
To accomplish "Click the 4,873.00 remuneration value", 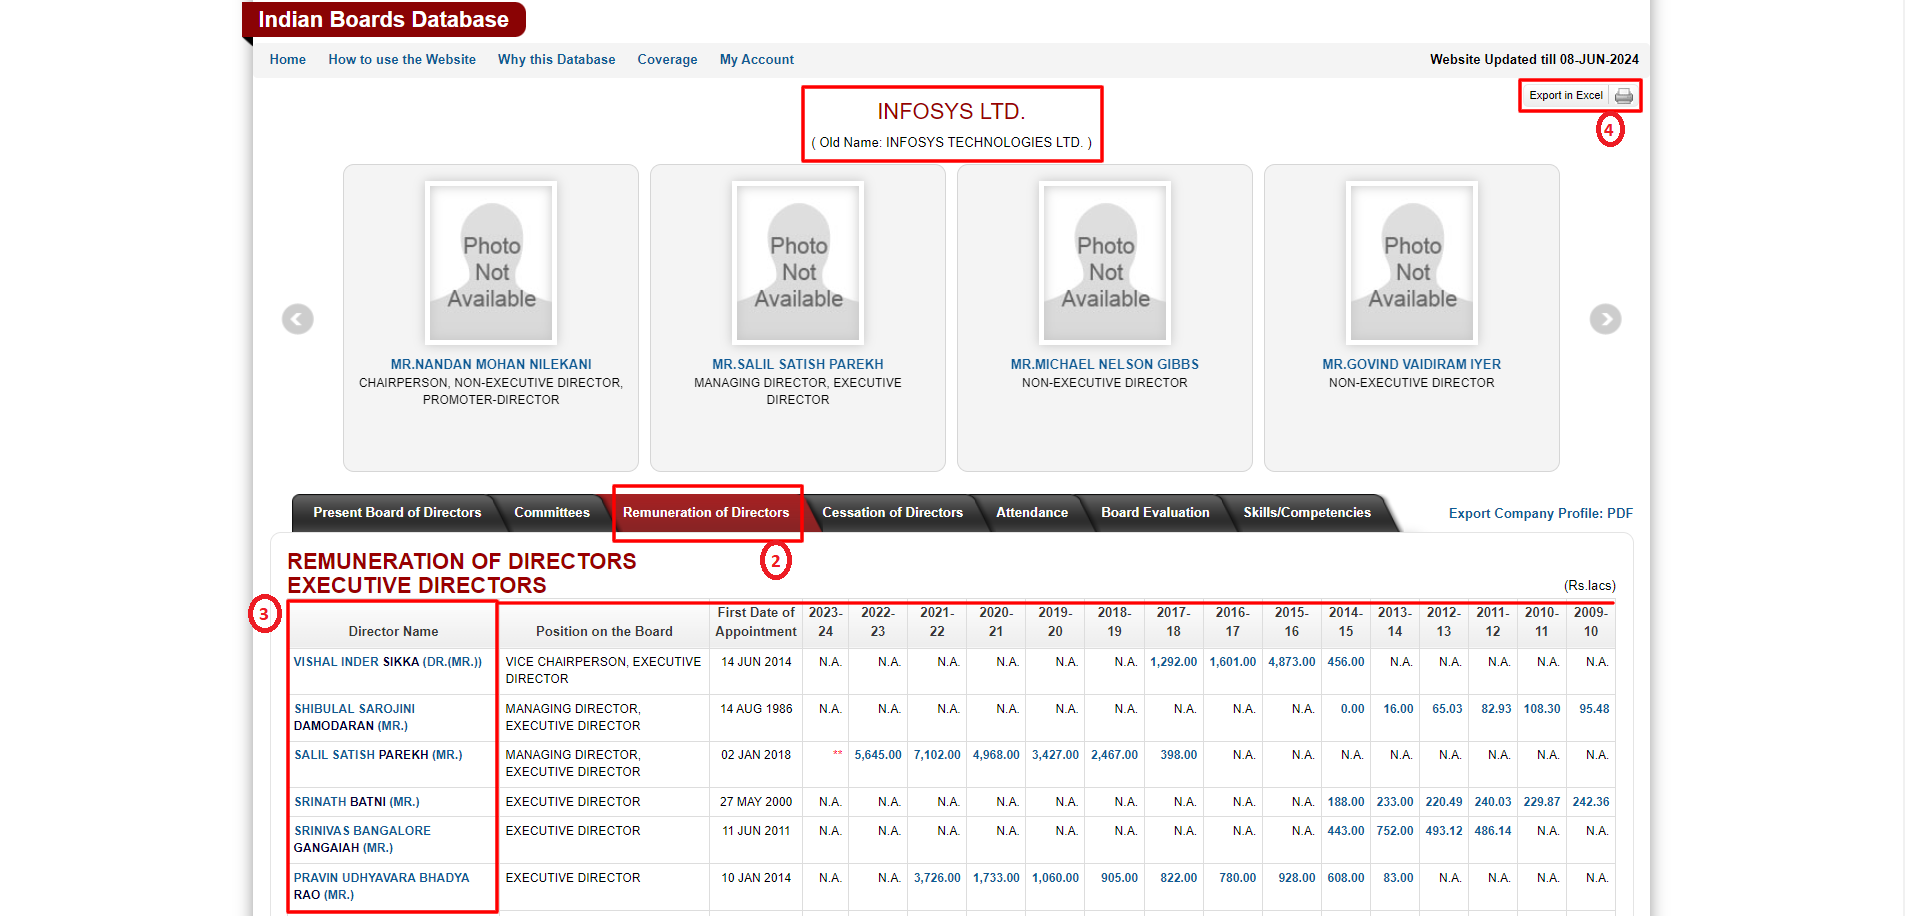I will point(1292,662).
